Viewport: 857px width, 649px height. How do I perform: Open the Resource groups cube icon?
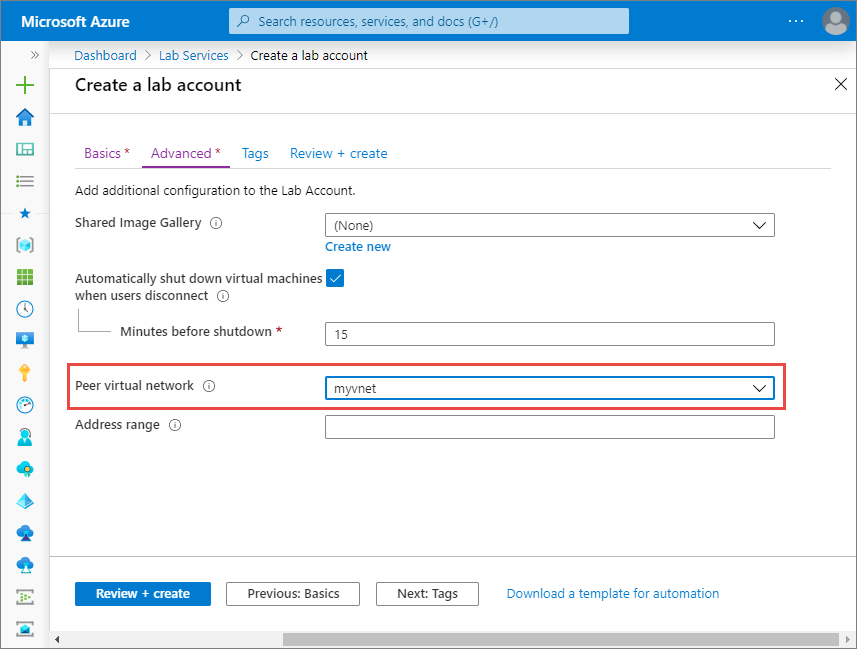click(x=25, y=245)
